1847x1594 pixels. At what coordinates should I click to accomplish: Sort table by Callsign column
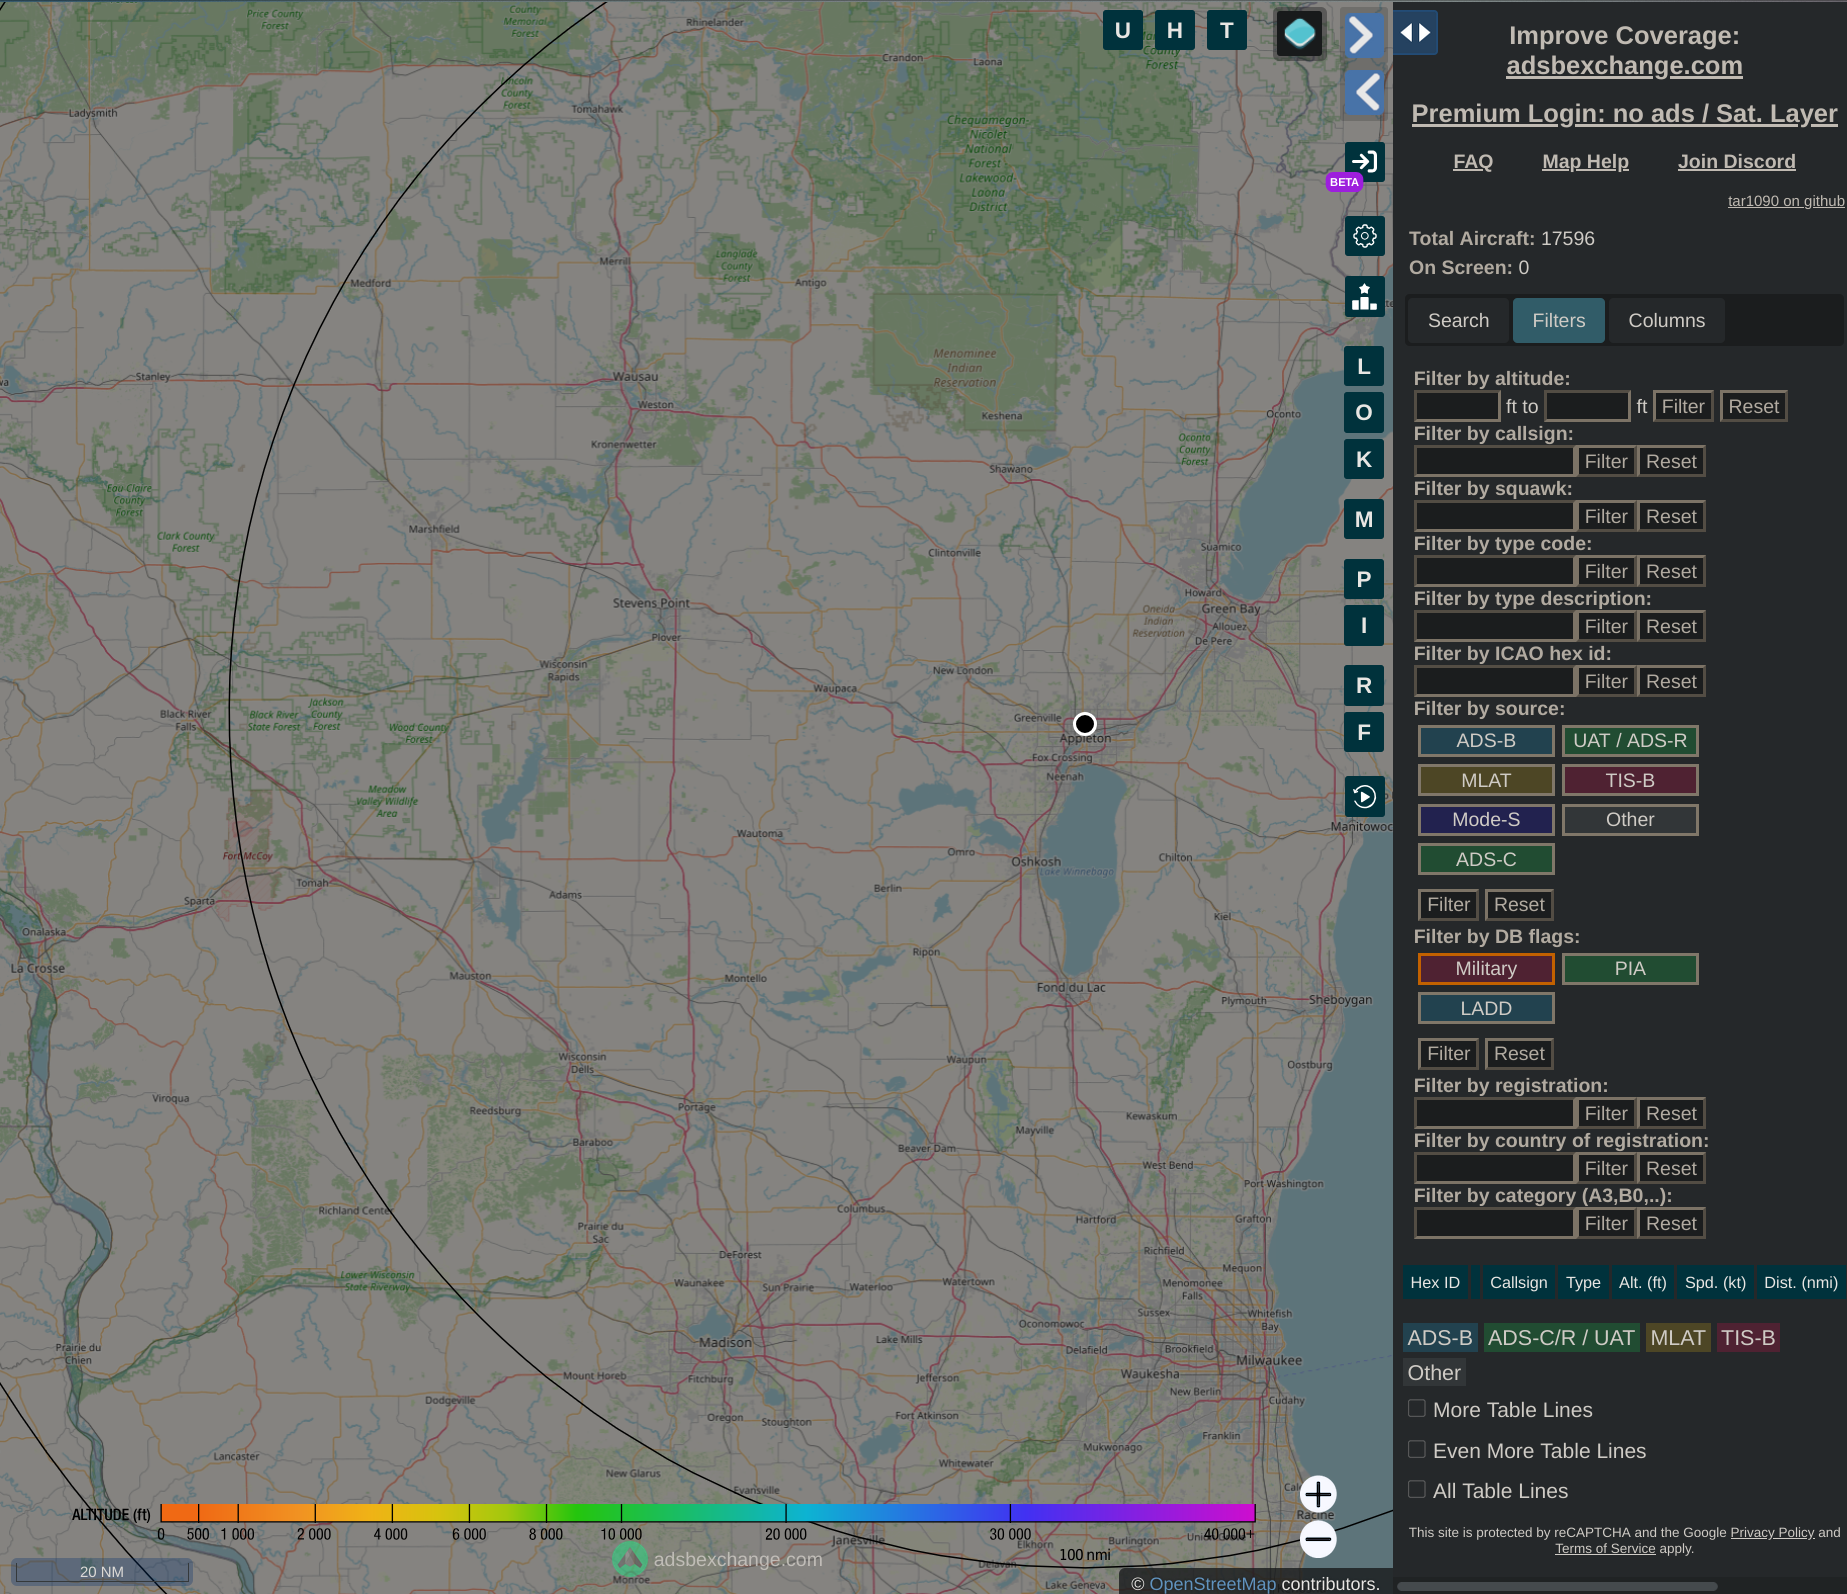tap(1518, 1282)
